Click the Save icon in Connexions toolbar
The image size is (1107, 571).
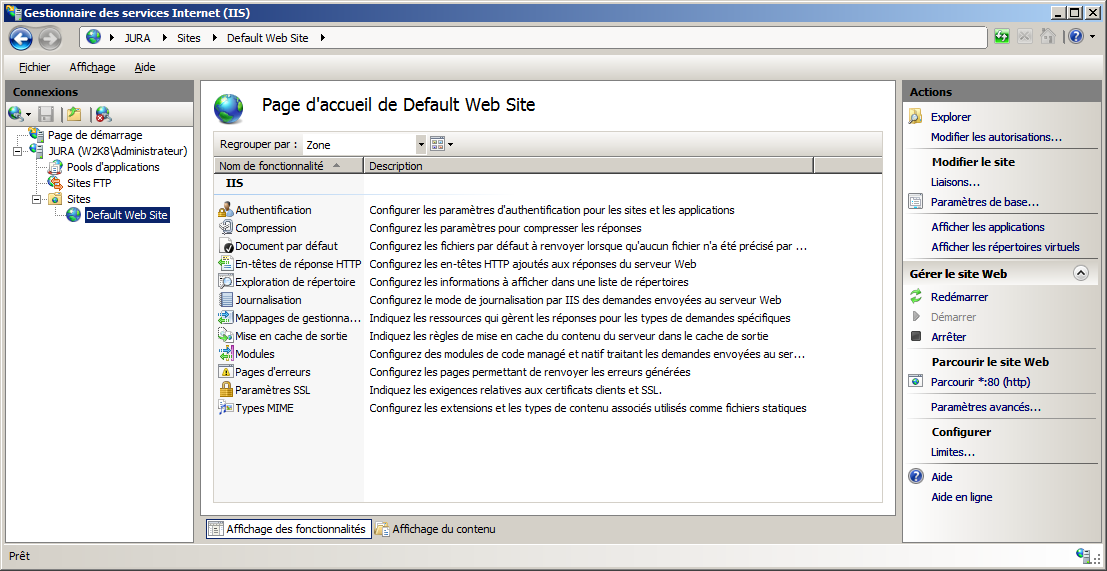point(46,114)
